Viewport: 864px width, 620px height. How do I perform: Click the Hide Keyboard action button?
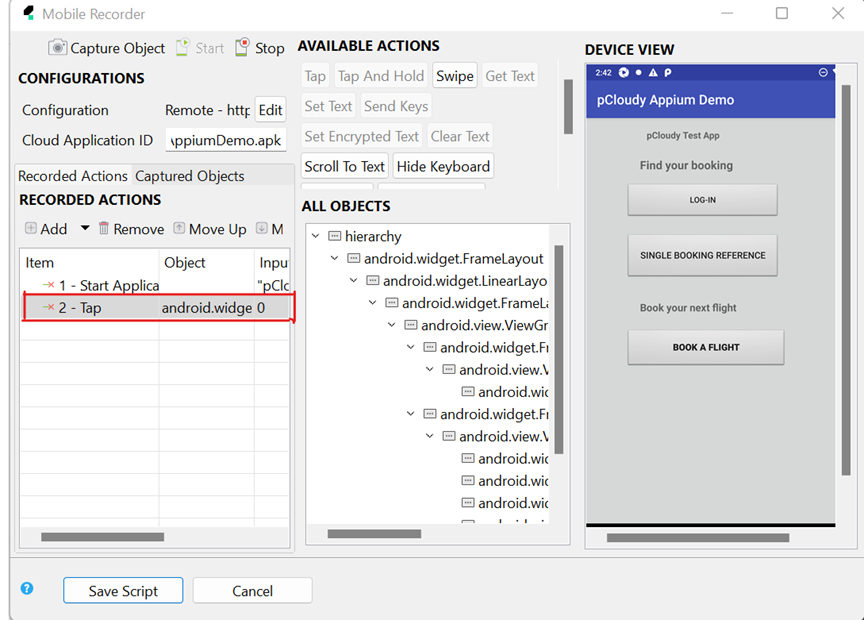click(x=443, y=166)
